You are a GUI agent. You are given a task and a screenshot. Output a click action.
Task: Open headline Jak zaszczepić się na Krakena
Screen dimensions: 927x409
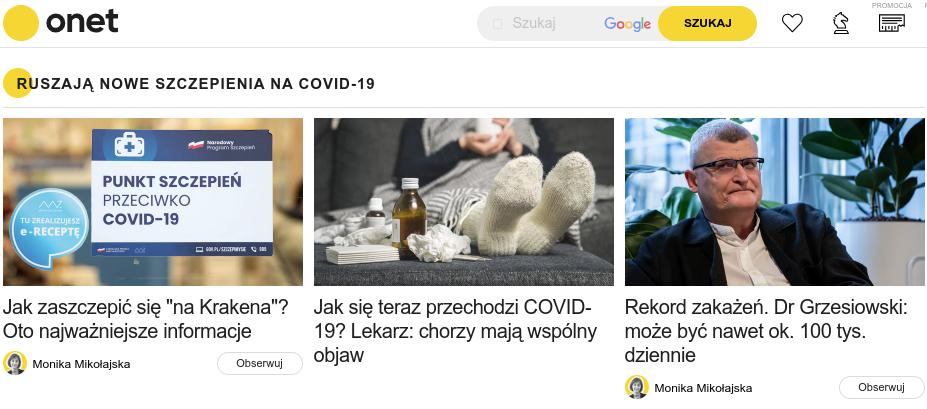pyautogui.click(x=145, y=319)
